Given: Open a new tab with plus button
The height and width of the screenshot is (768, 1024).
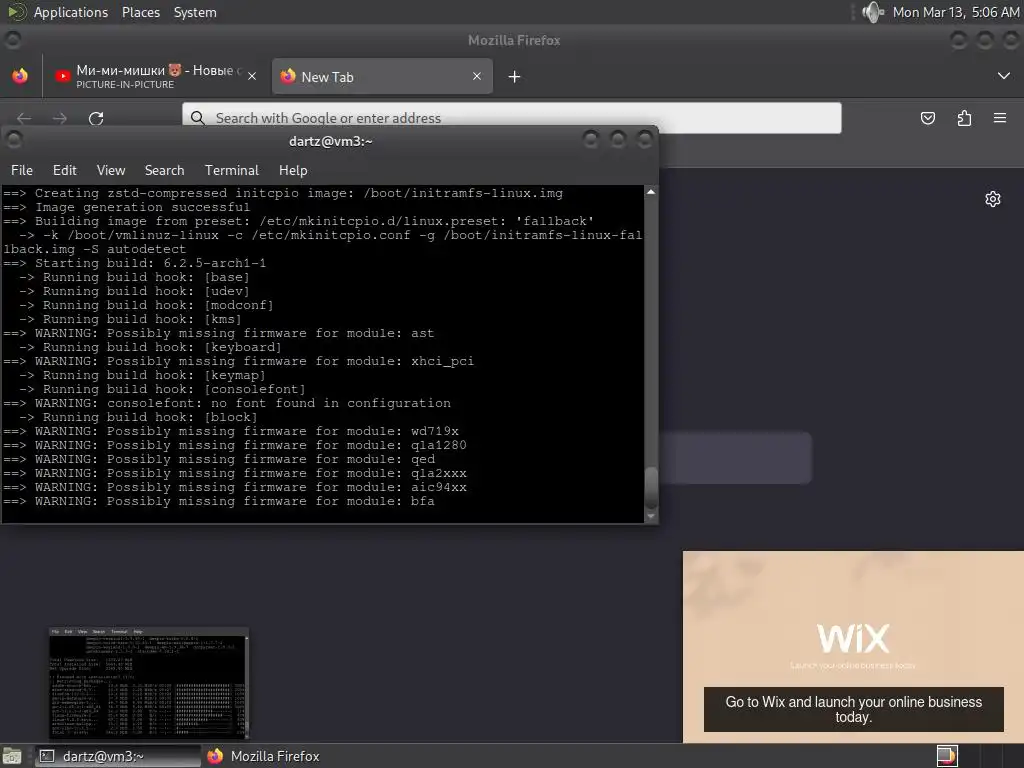Looking at the screenshot, I should tap(514, 77).
